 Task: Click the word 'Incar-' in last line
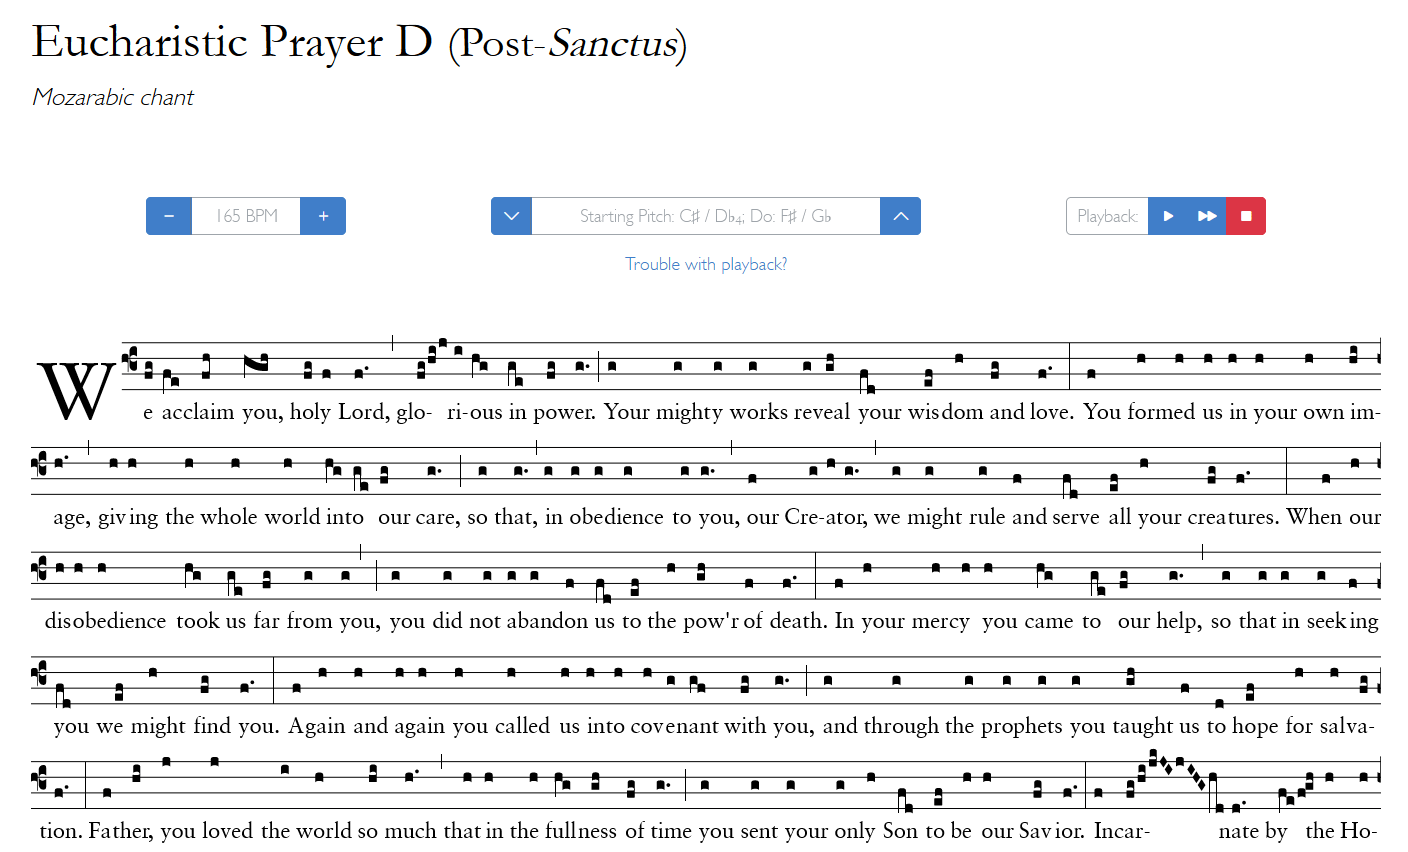1122,831
